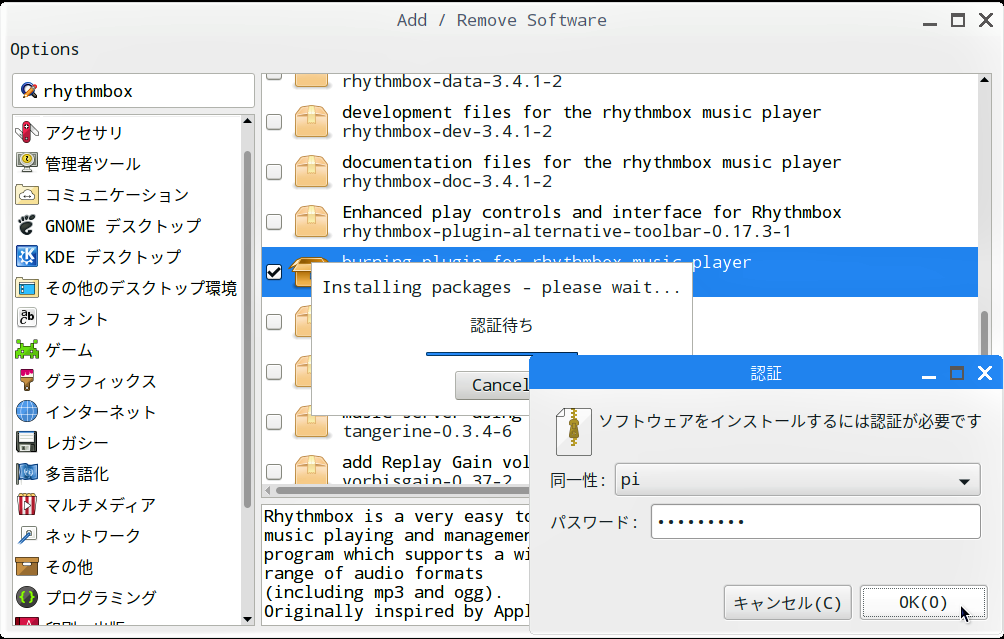The image size is (1004, 639).
Task: Click category list scroll down arrow
Action: click(x=248, y=619)
